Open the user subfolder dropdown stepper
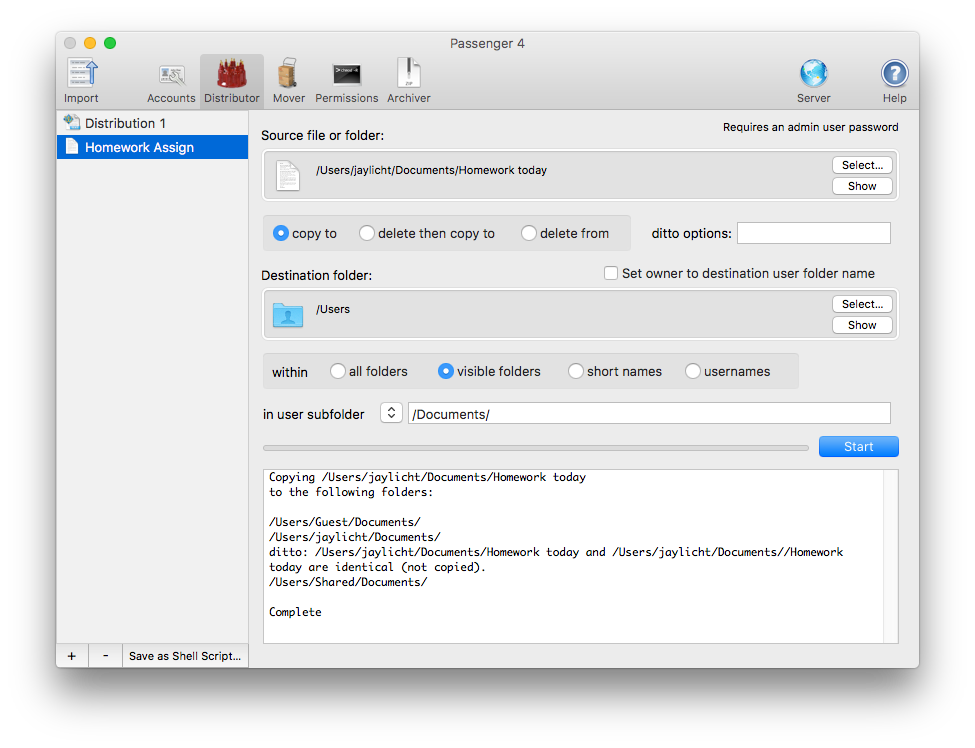Screen dimensions: 975x748 pyautogui.click(x=391, y=413)
